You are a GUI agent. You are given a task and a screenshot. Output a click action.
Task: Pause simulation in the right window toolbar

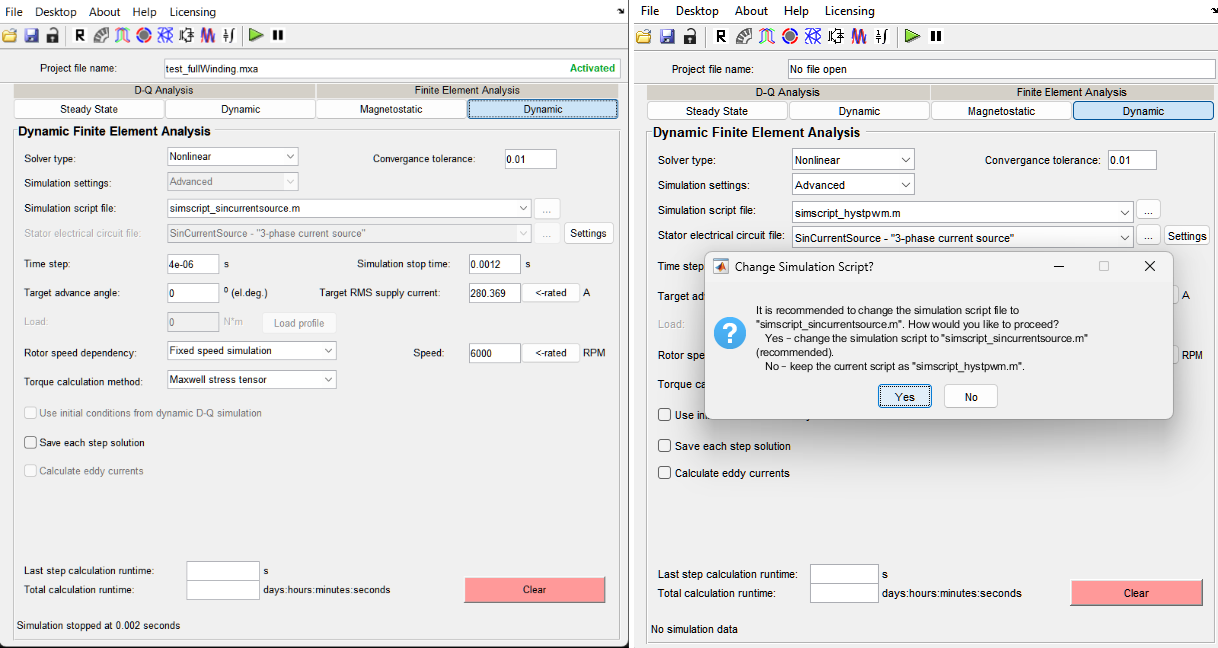click(936, 36)
